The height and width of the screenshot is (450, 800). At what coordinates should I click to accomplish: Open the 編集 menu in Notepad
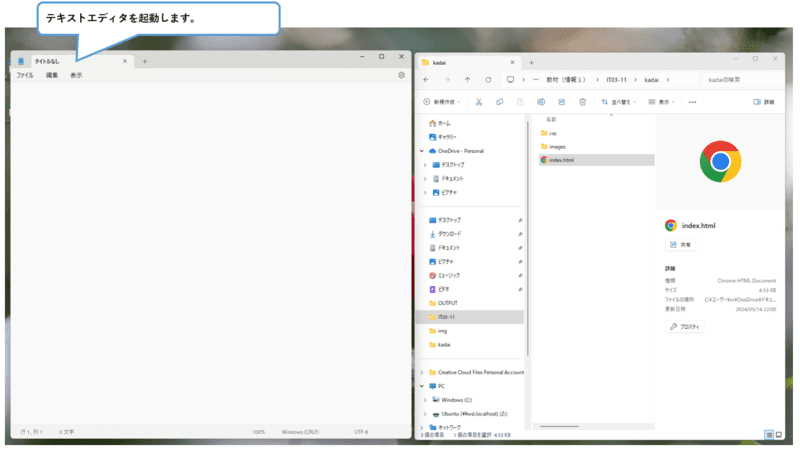click(52, 75)
